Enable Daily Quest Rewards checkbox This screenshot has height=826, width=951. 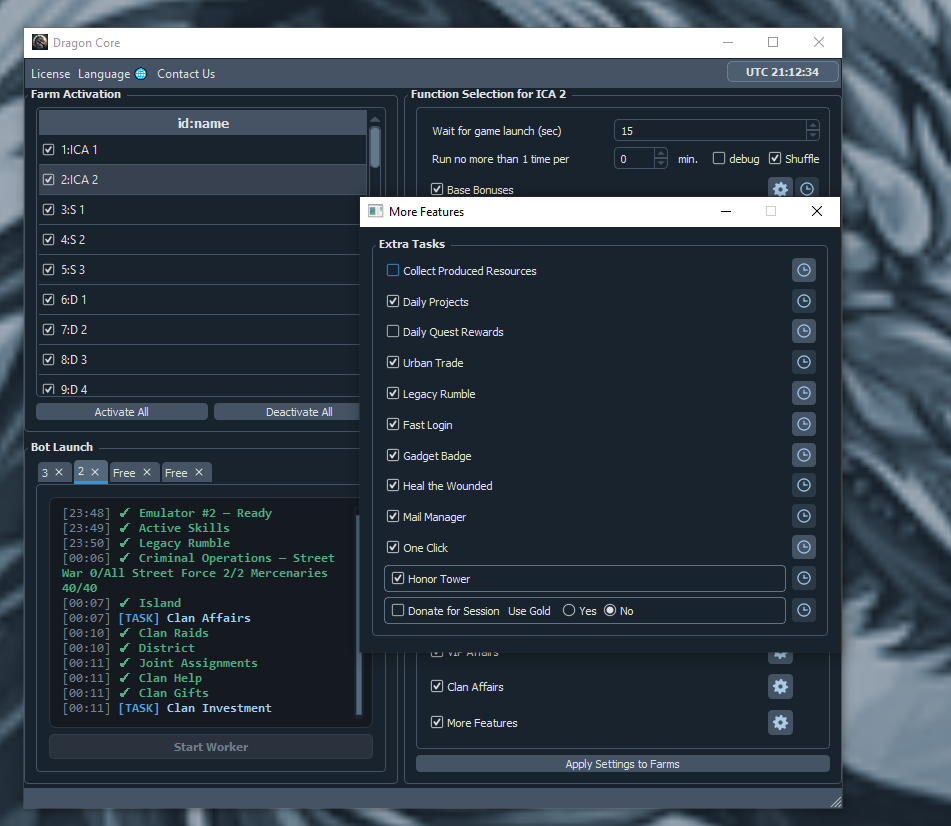tap(393, 332)
